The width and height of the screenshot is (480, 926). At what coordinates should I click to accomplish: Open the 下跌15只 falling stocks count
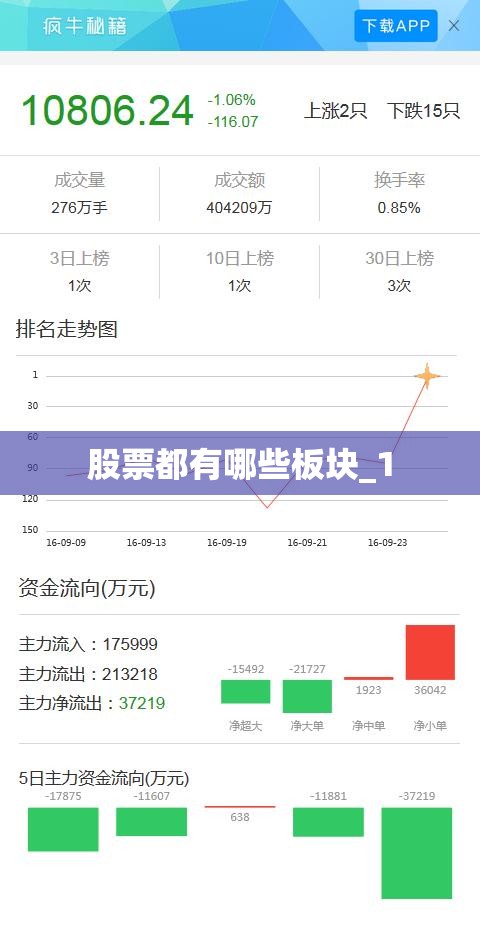423,110
